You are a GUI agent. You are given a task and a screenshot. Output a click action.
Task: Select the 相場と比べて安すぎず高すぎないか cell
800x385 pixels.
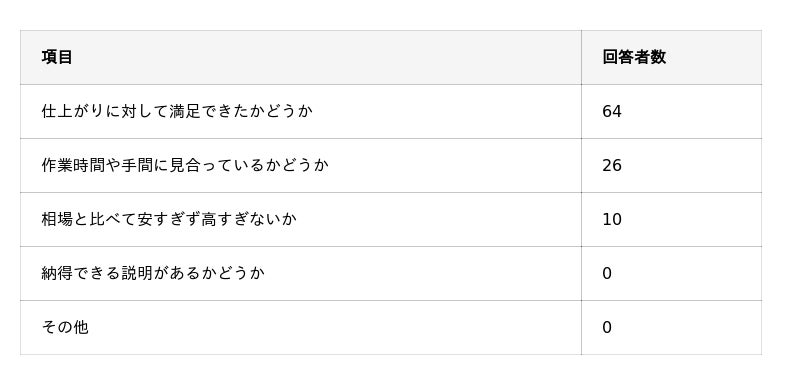pos(301,219)
